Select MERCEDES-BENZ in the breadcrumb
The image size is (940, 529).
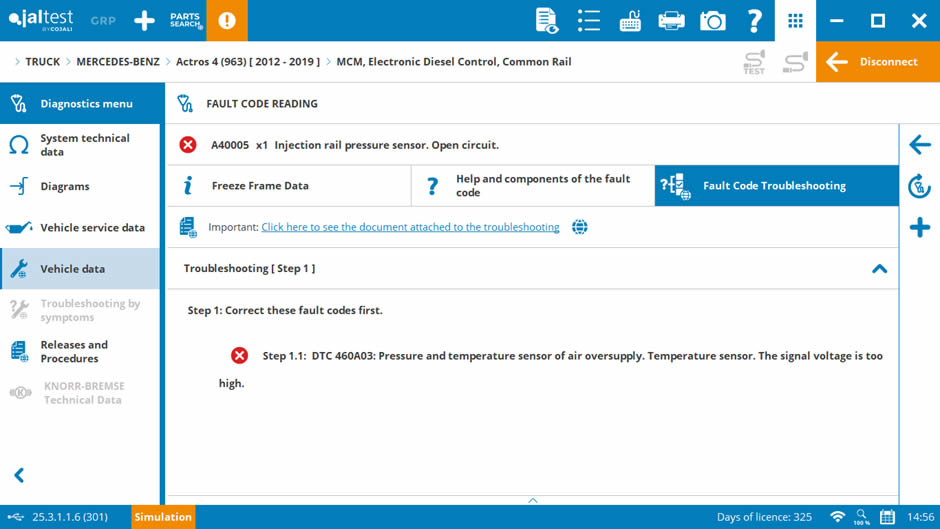pyautogui.click(x=118, y=62)
